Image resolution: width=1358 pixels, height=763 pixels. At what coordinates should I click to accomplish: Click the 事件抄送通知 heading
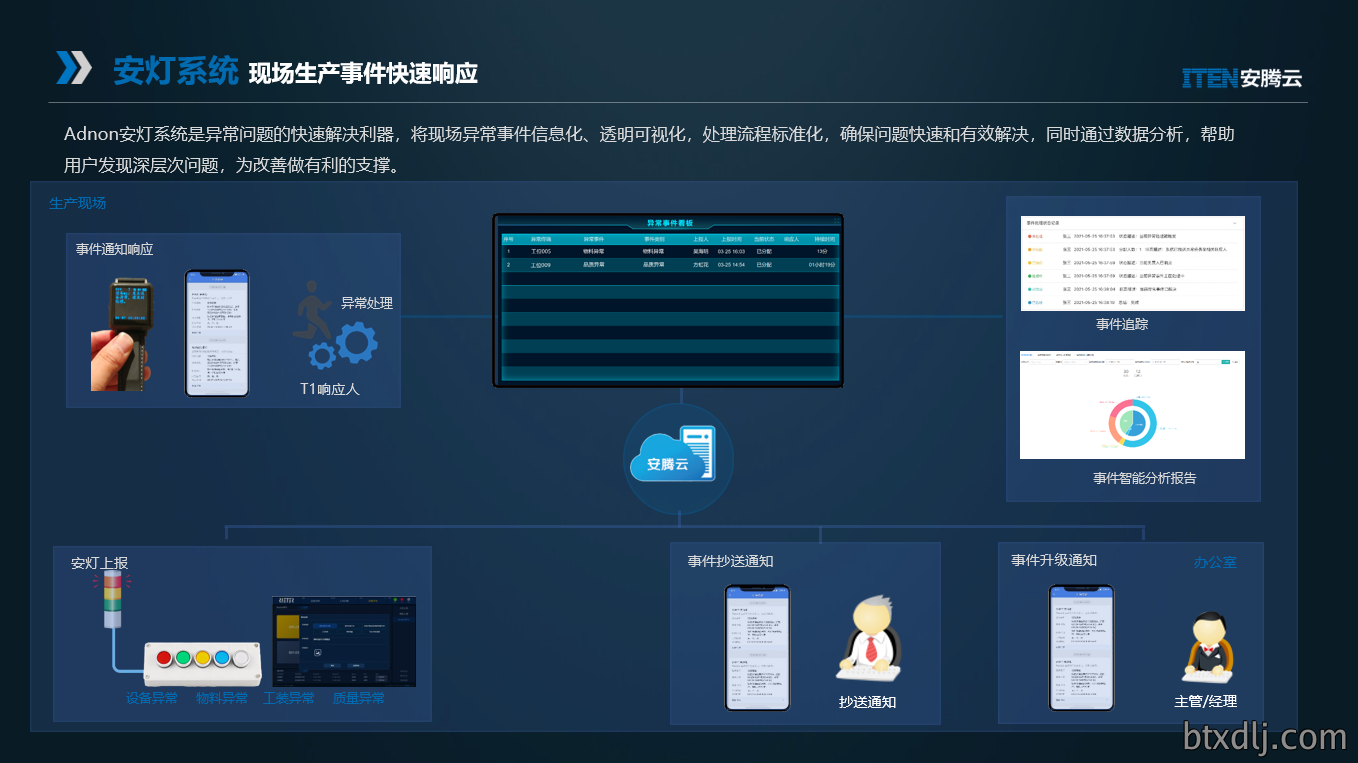point(730,561)
